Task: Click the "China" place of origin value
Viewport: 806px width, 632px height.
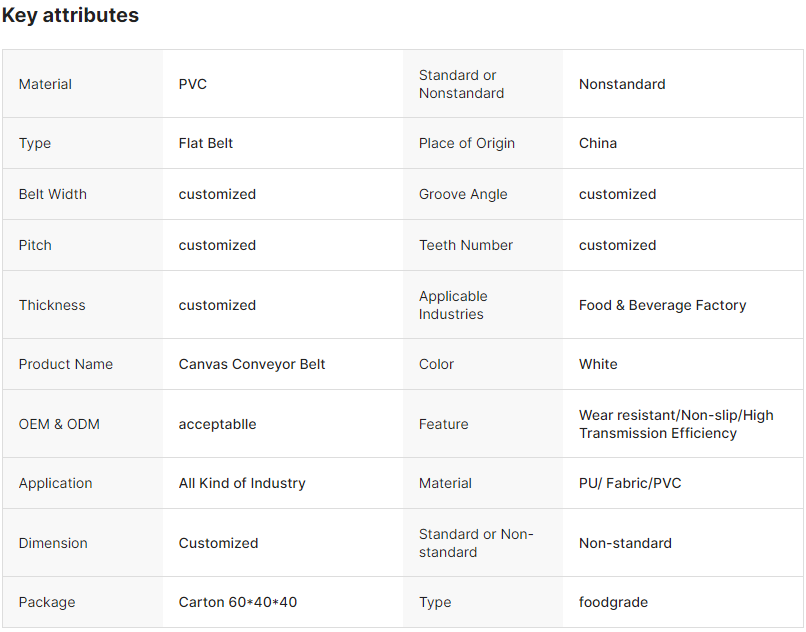Action: [598, 143]
